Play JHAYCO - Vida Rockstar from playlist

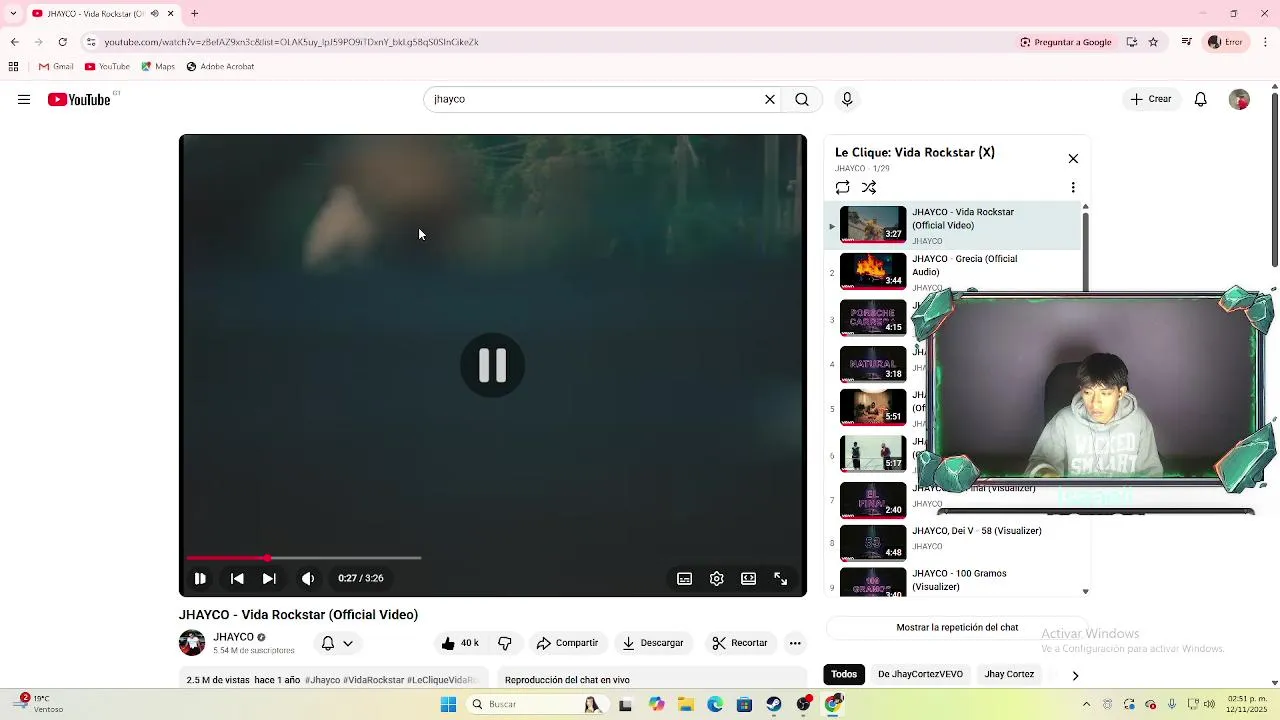click(x=953, y=225)
